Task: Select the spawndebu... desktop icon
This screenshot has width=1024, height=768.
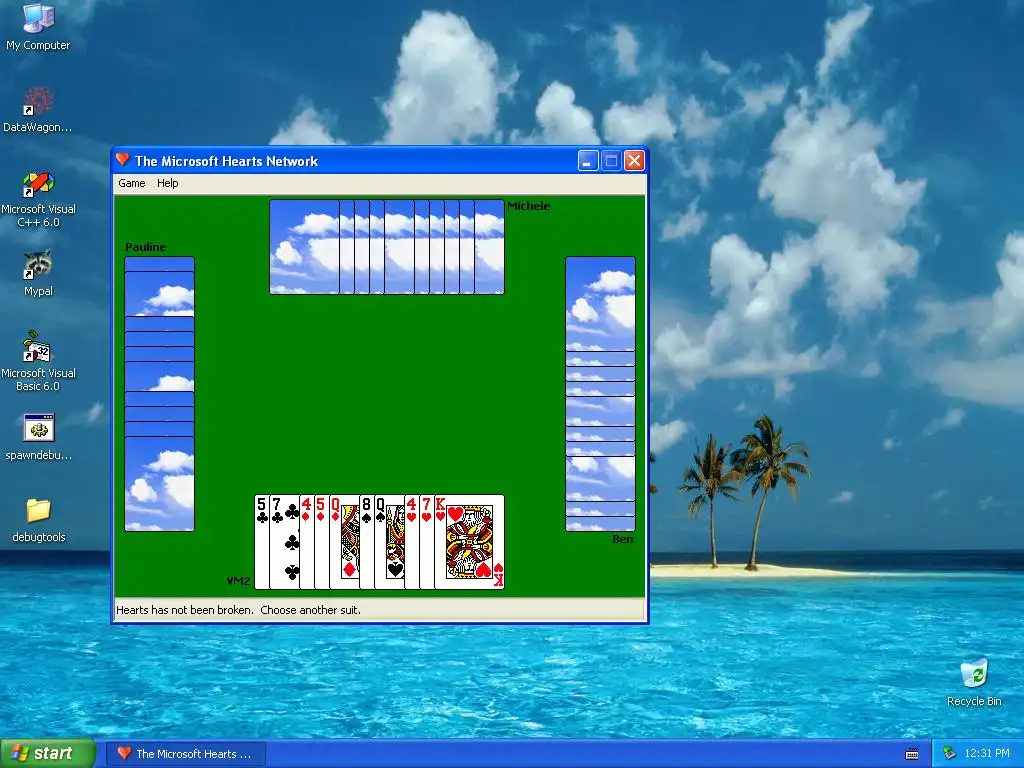Action: (x=38, y=438)
